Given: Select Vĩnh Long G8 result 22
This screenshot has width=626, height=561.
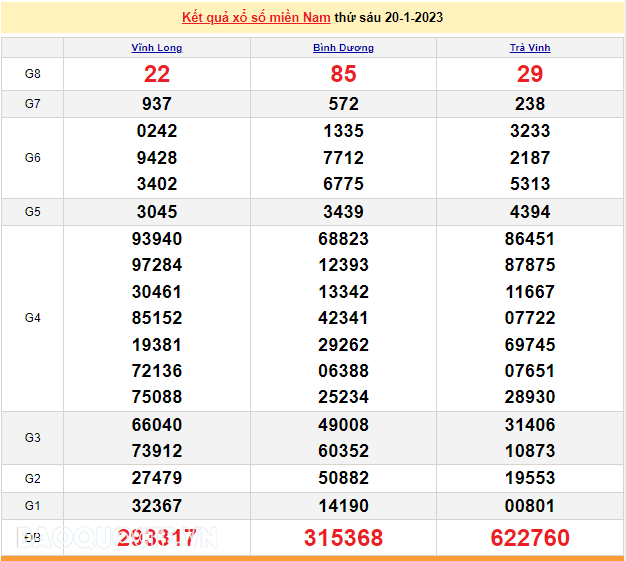Looking at the screenshot, I should coord(157,74).
